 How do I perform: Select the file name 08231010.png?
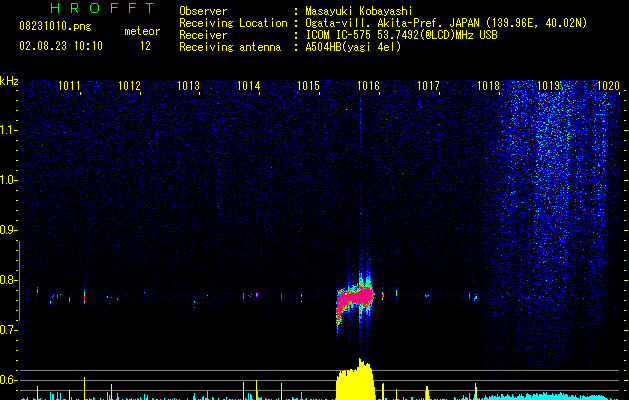point(55,27)
